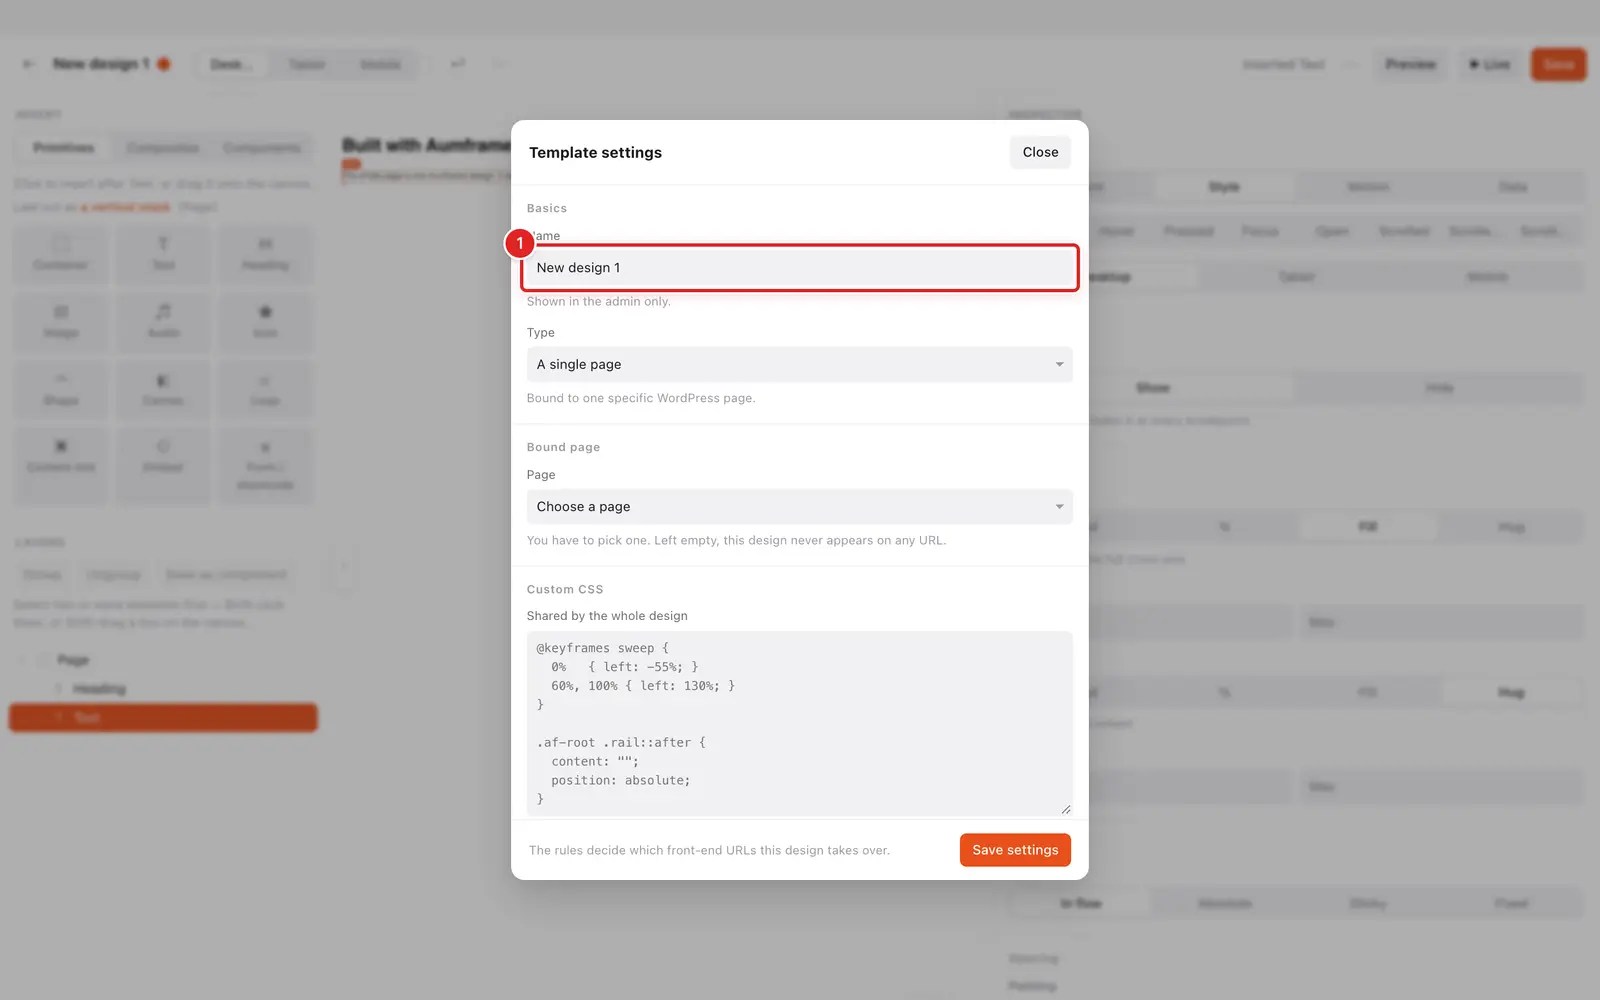Open the Style tab in the inspector panel
The image size is (1600, 1000).
pyautogui.click(x=1224, y=187)
